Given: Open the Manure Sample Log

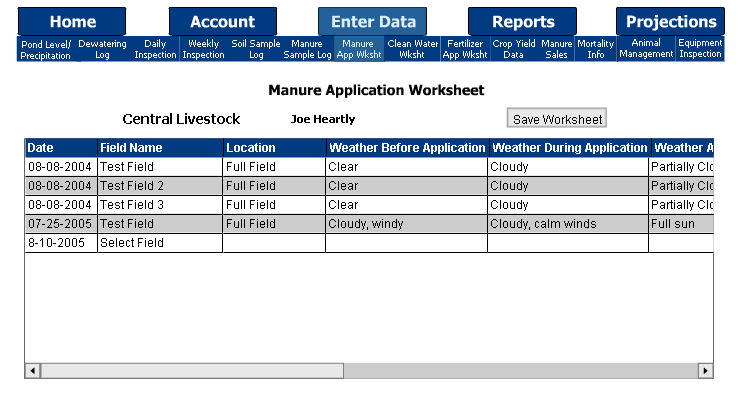Looking at the screenshot, I should pyautogui.click(x=307, y=49).
